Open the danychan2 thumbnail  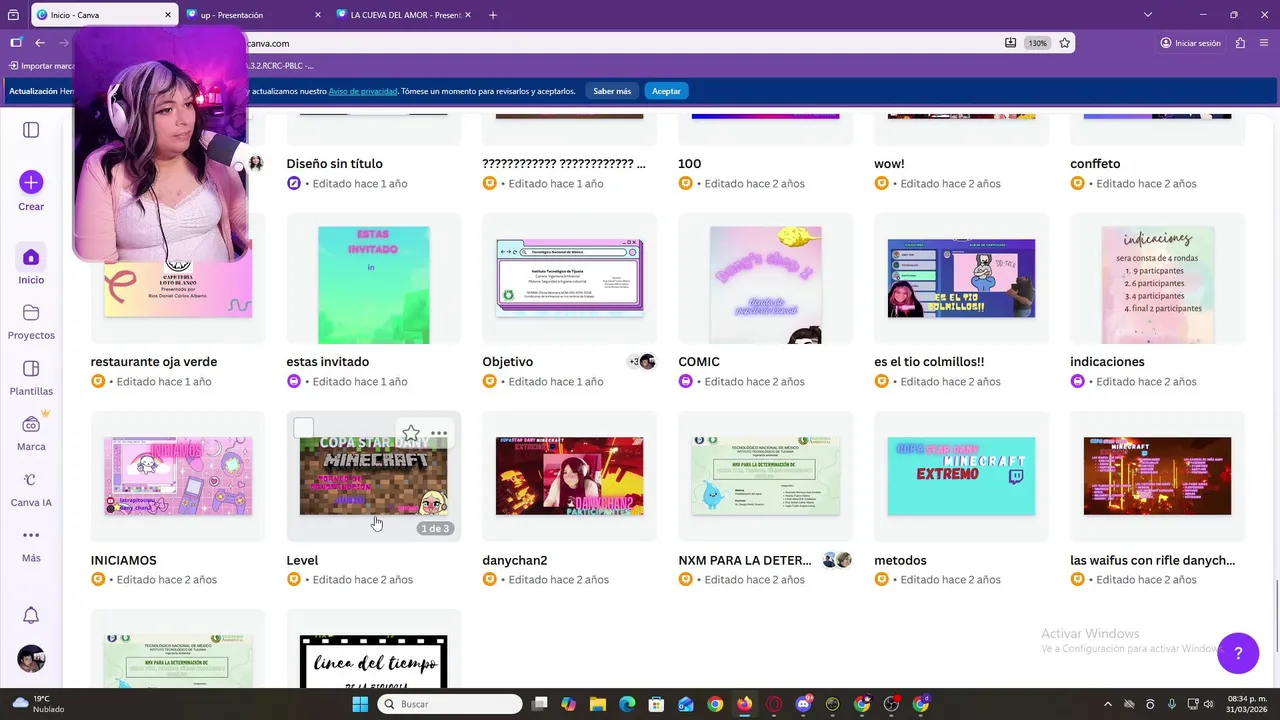570,476
